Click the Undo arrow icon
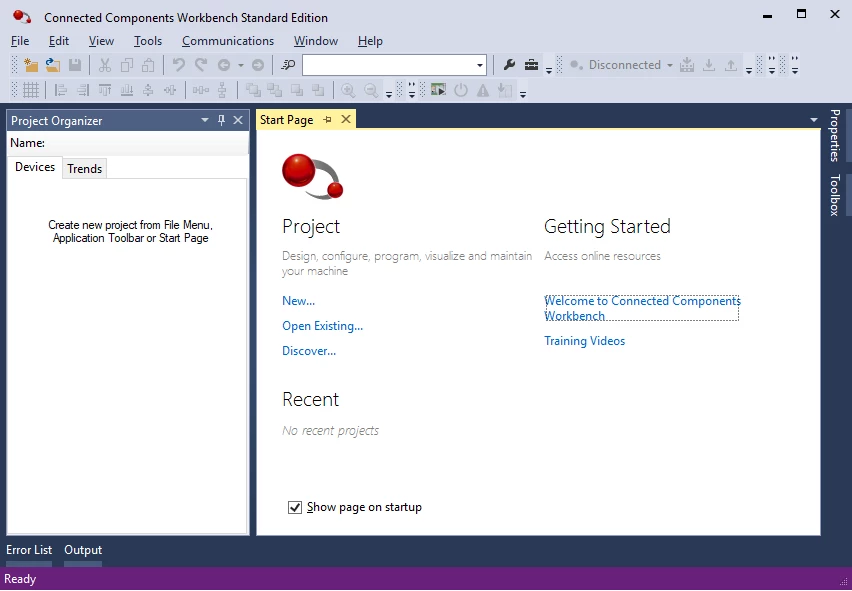852x591 pixels. pyautogui.click(x=178, y=65)
